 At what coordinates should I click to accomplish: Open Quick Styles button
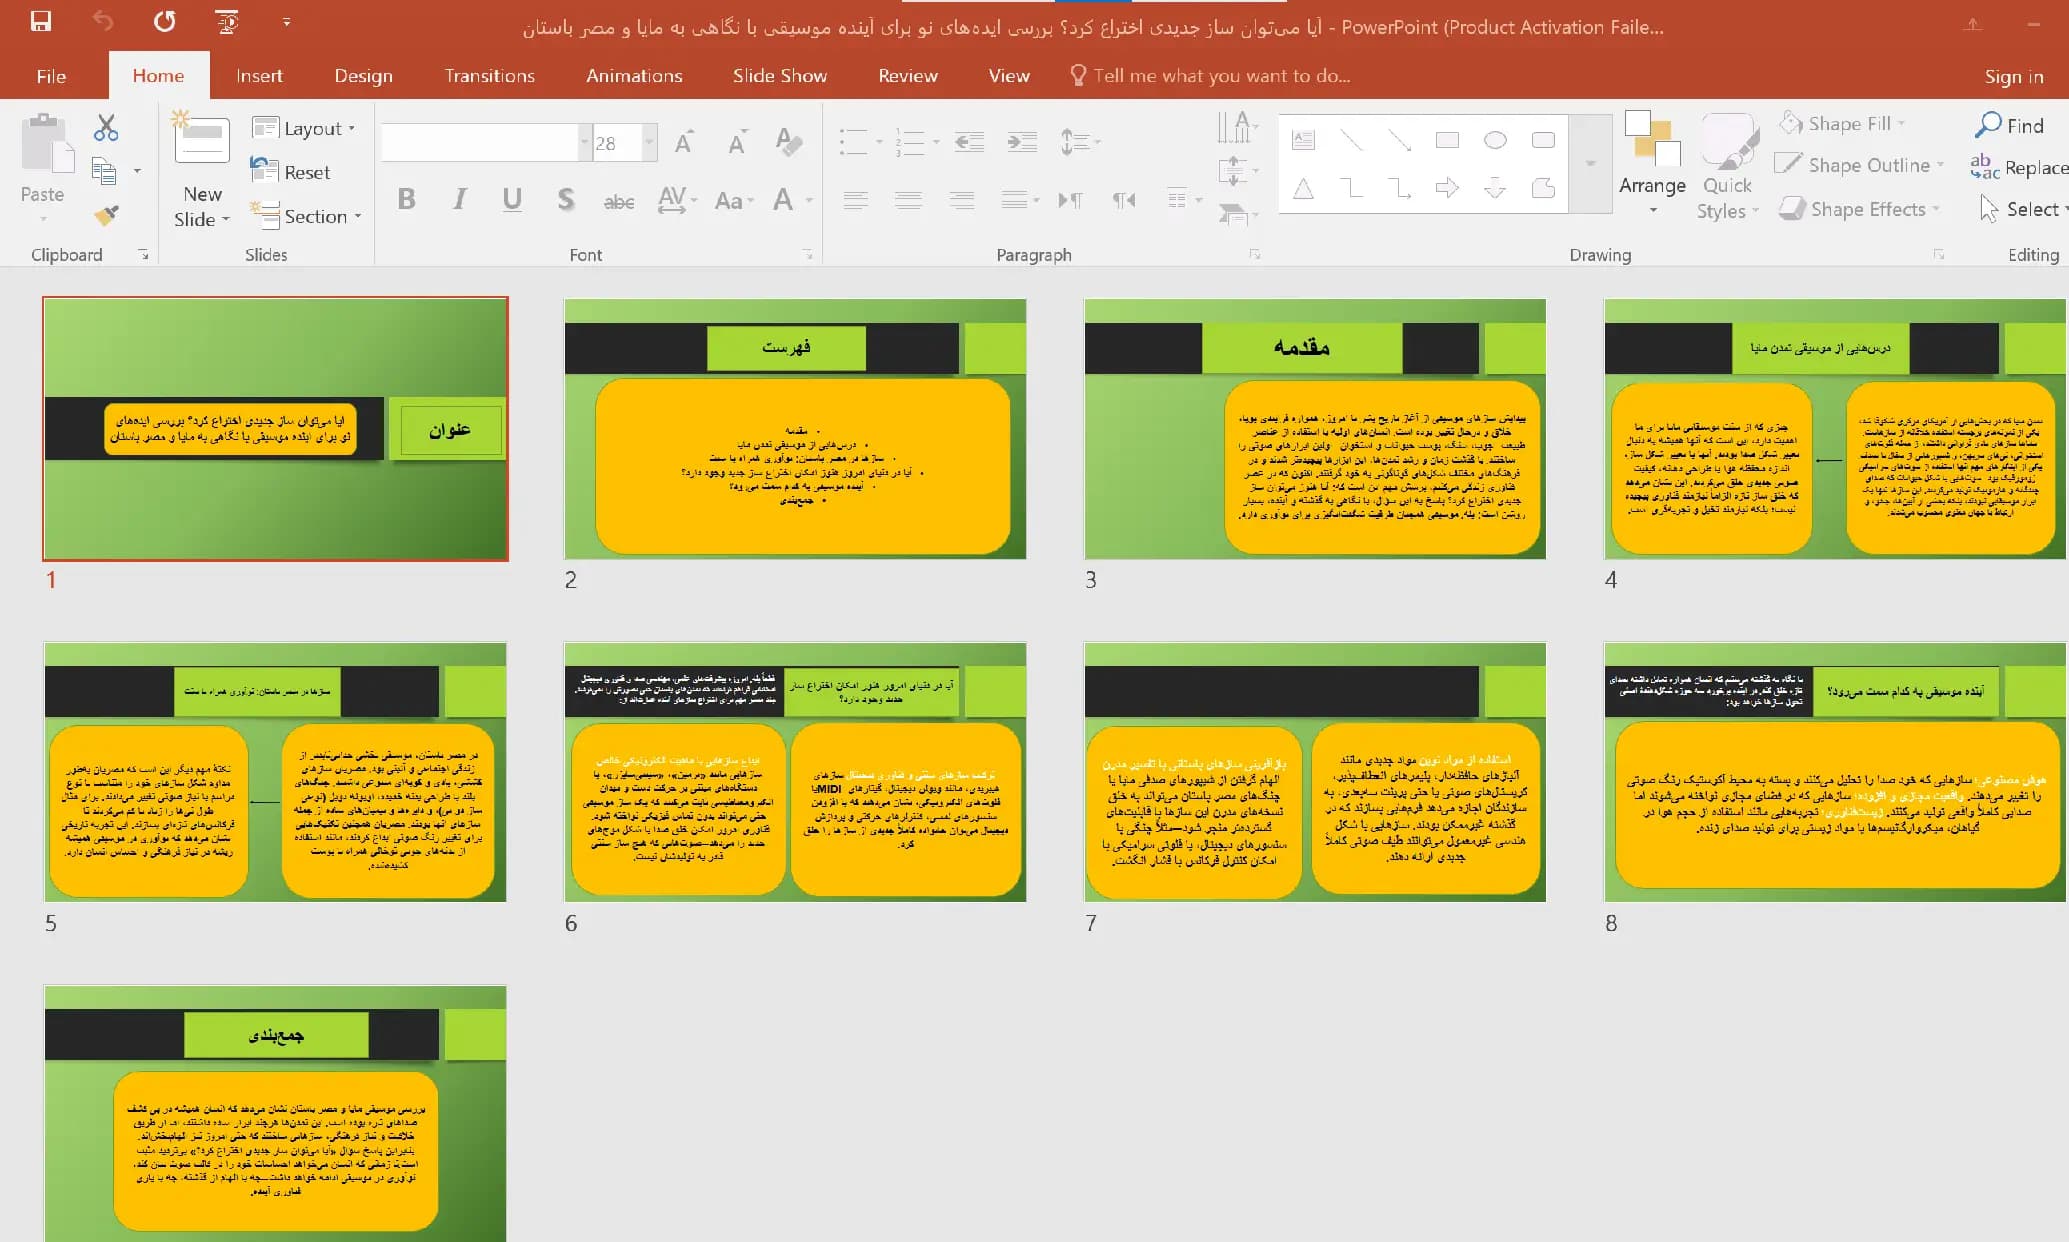pyautogui.click(x=1727, y=166)
